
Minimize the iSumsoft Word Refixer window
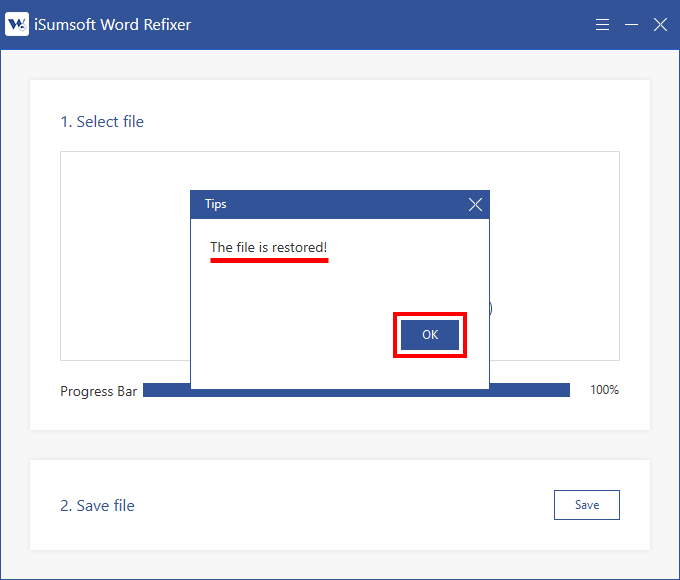pos(631,25)
